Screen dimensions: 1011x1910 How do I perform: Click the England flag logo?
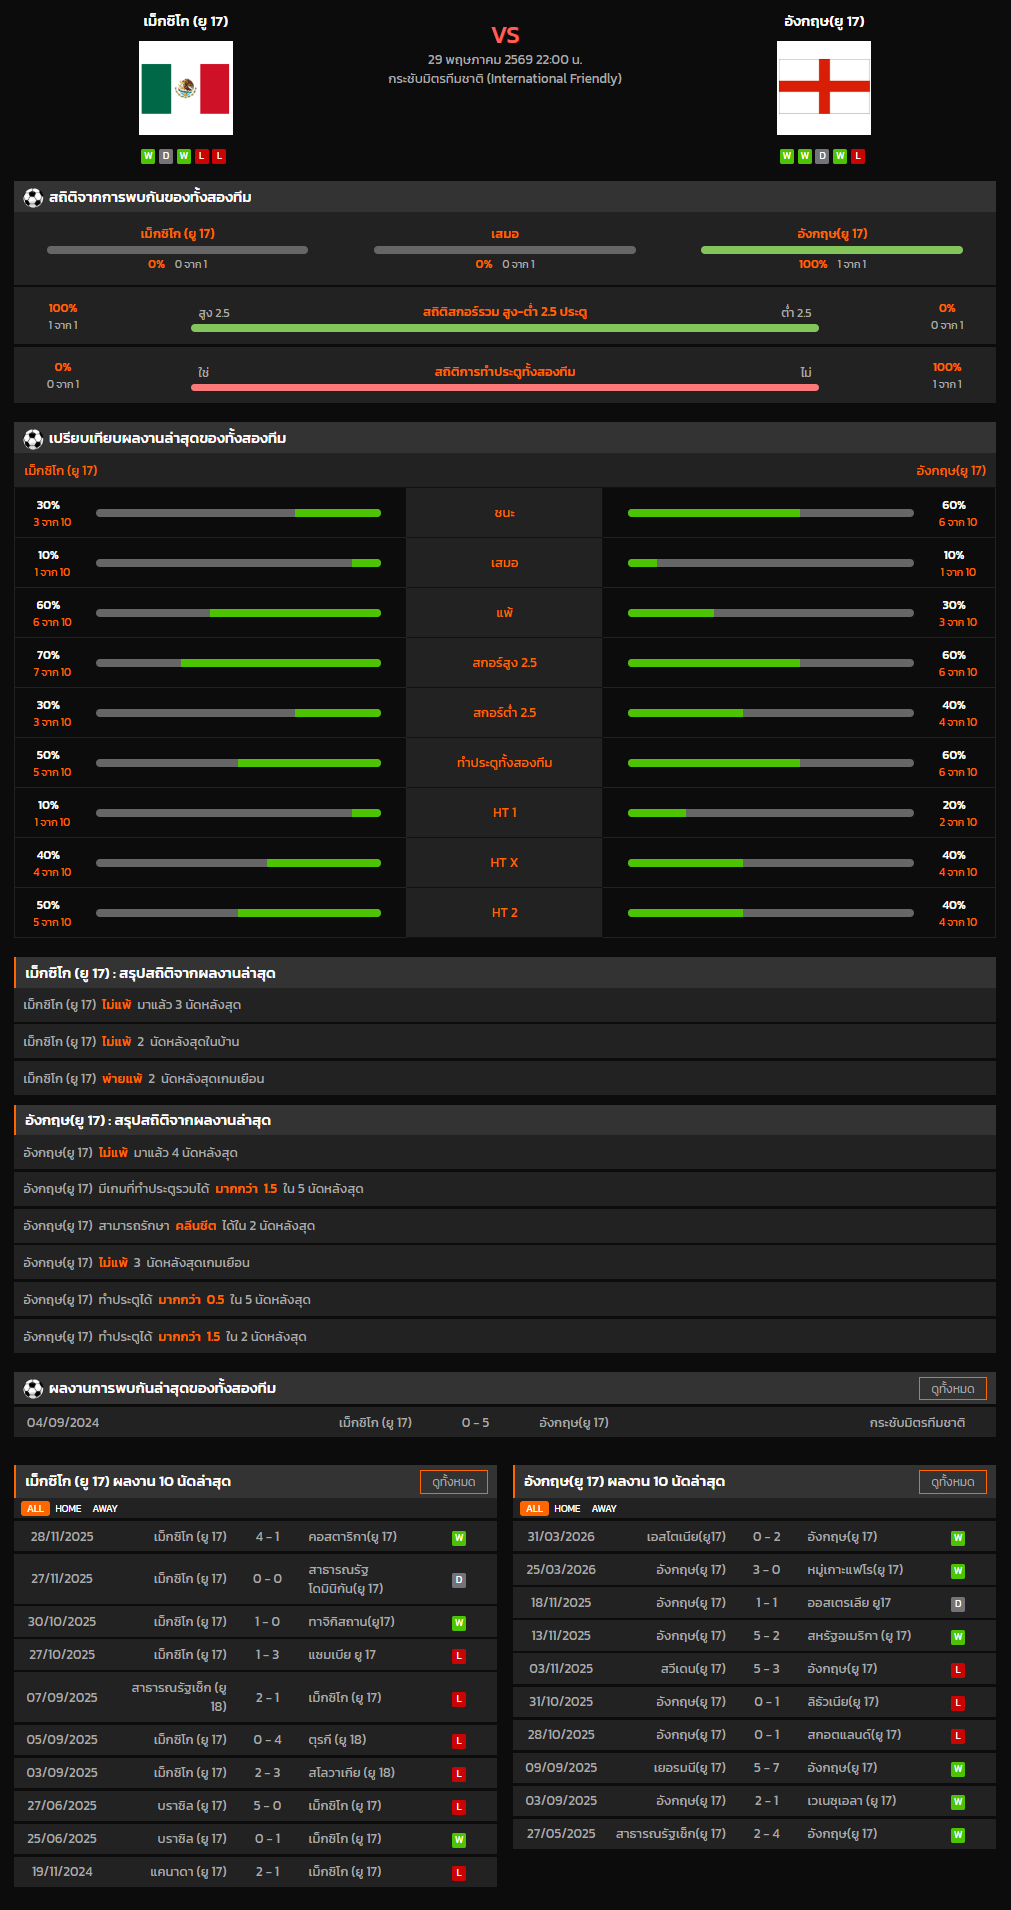(x=824, y=88)
